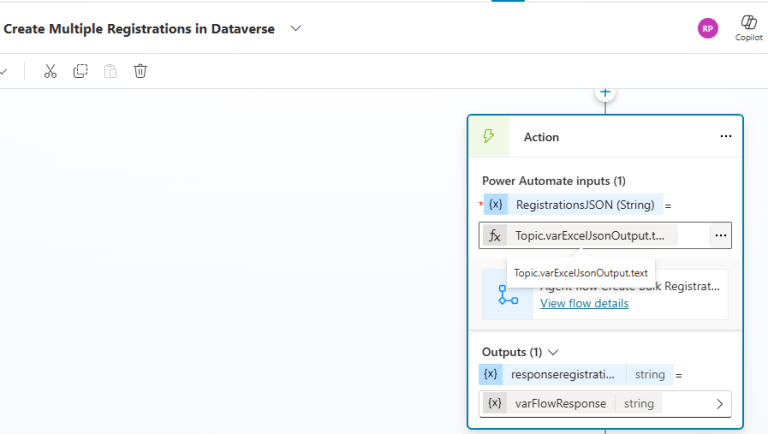Click the RP user avatar
The width and height of the screenshot is (768, 434).
(708, 28)
